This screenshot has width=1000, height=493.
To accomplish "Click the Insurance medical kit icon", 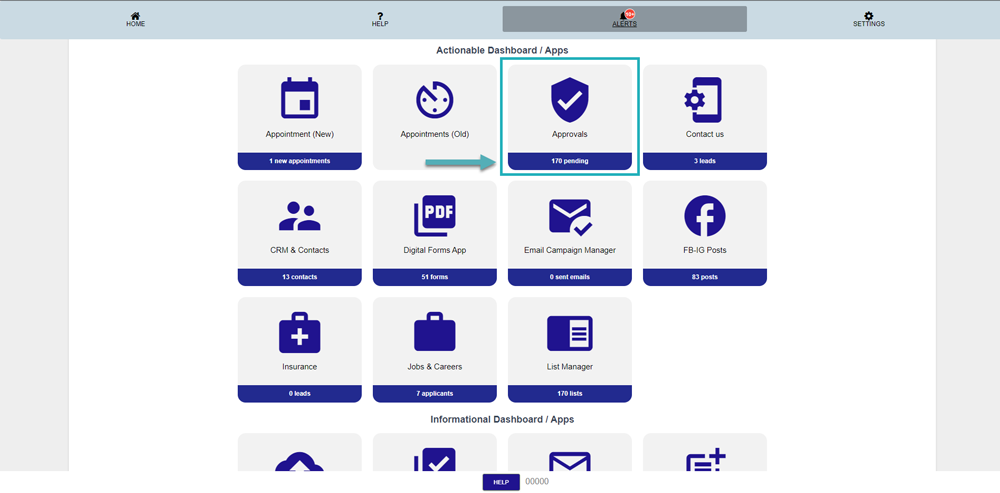I will pyautogui.click(x=299, y=333).
